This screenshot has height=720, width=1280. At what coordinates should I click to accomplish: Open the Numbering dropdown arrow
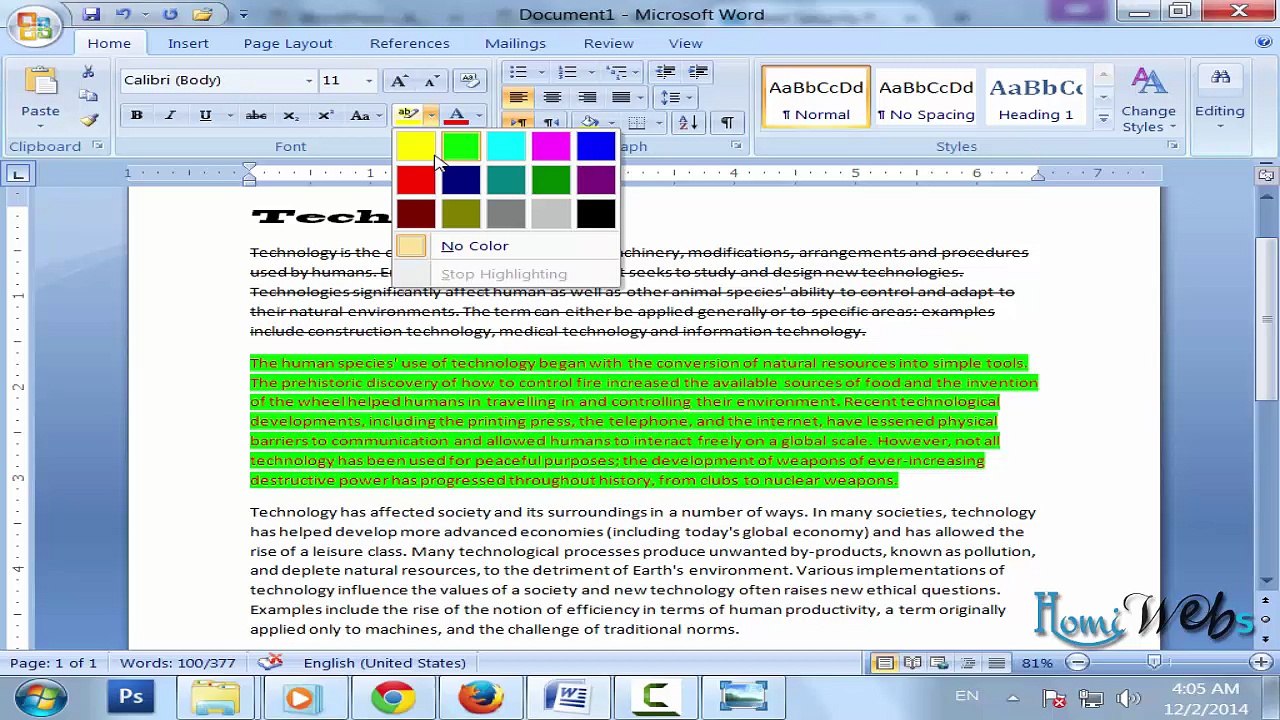(x=591, y=72)
